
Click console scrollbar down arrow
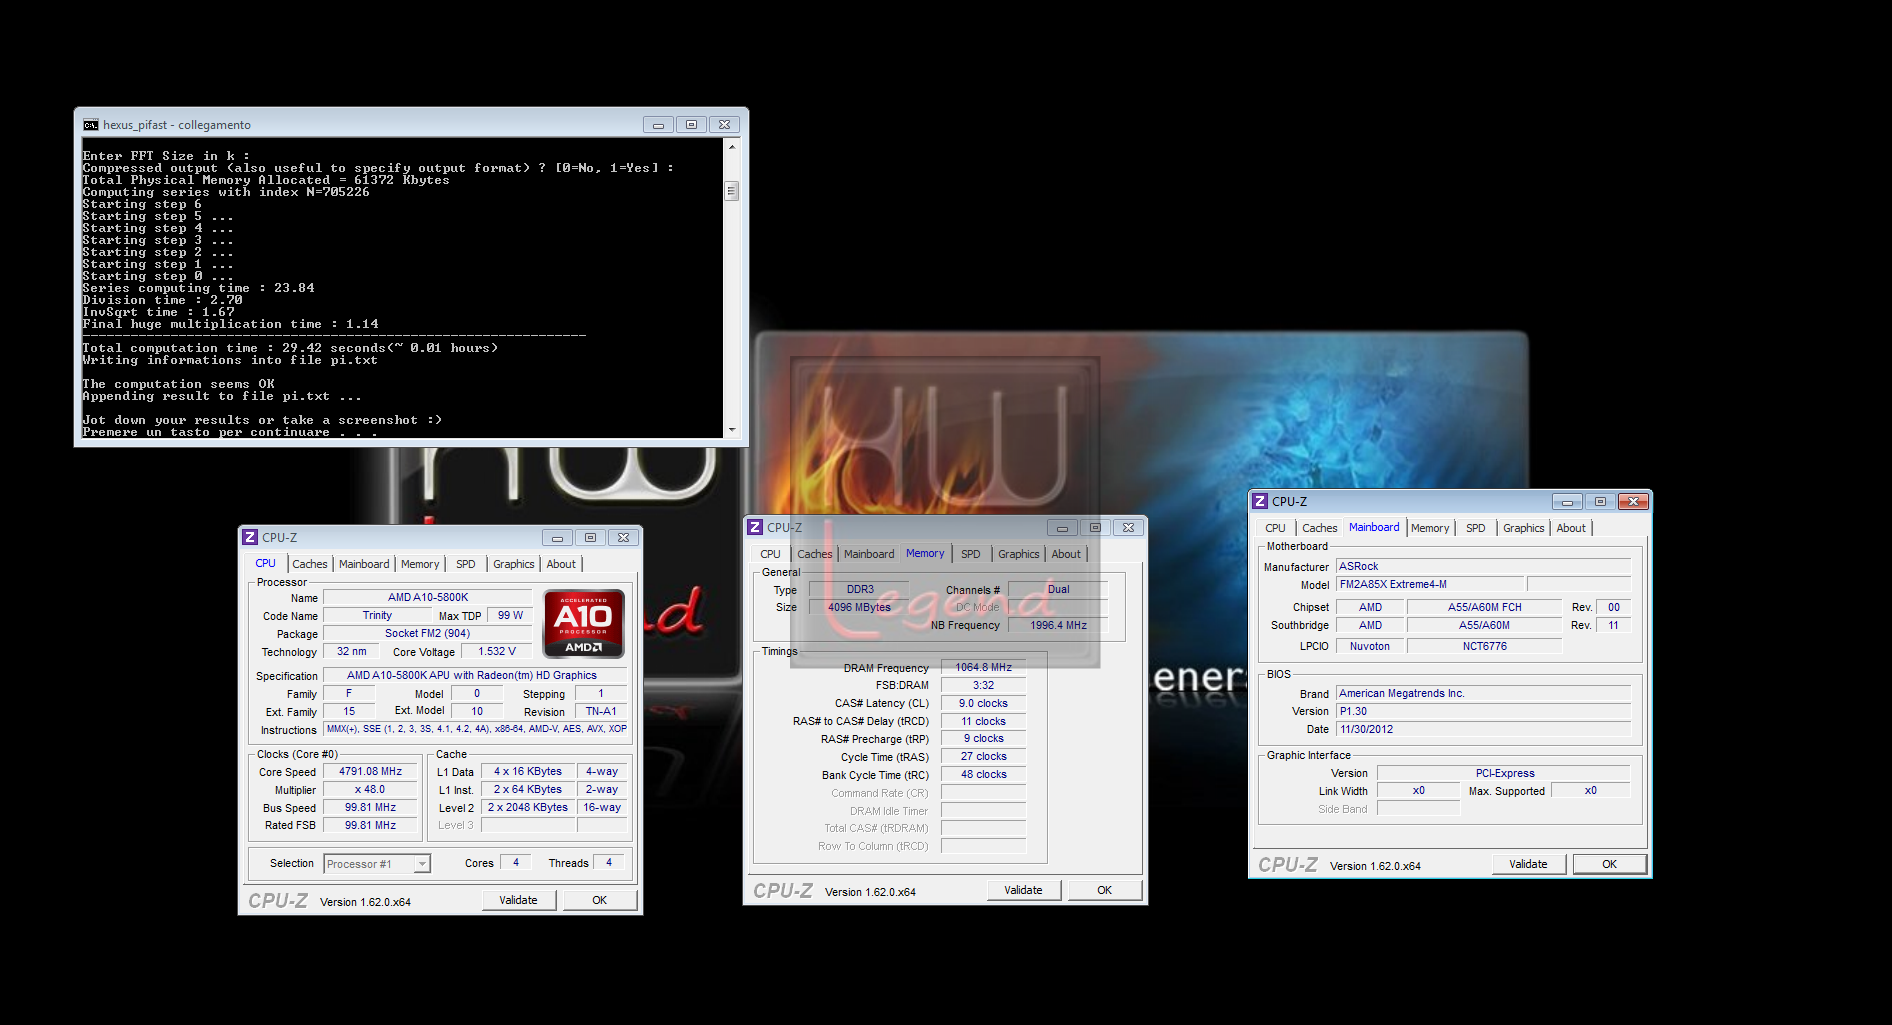pos(732,429)
